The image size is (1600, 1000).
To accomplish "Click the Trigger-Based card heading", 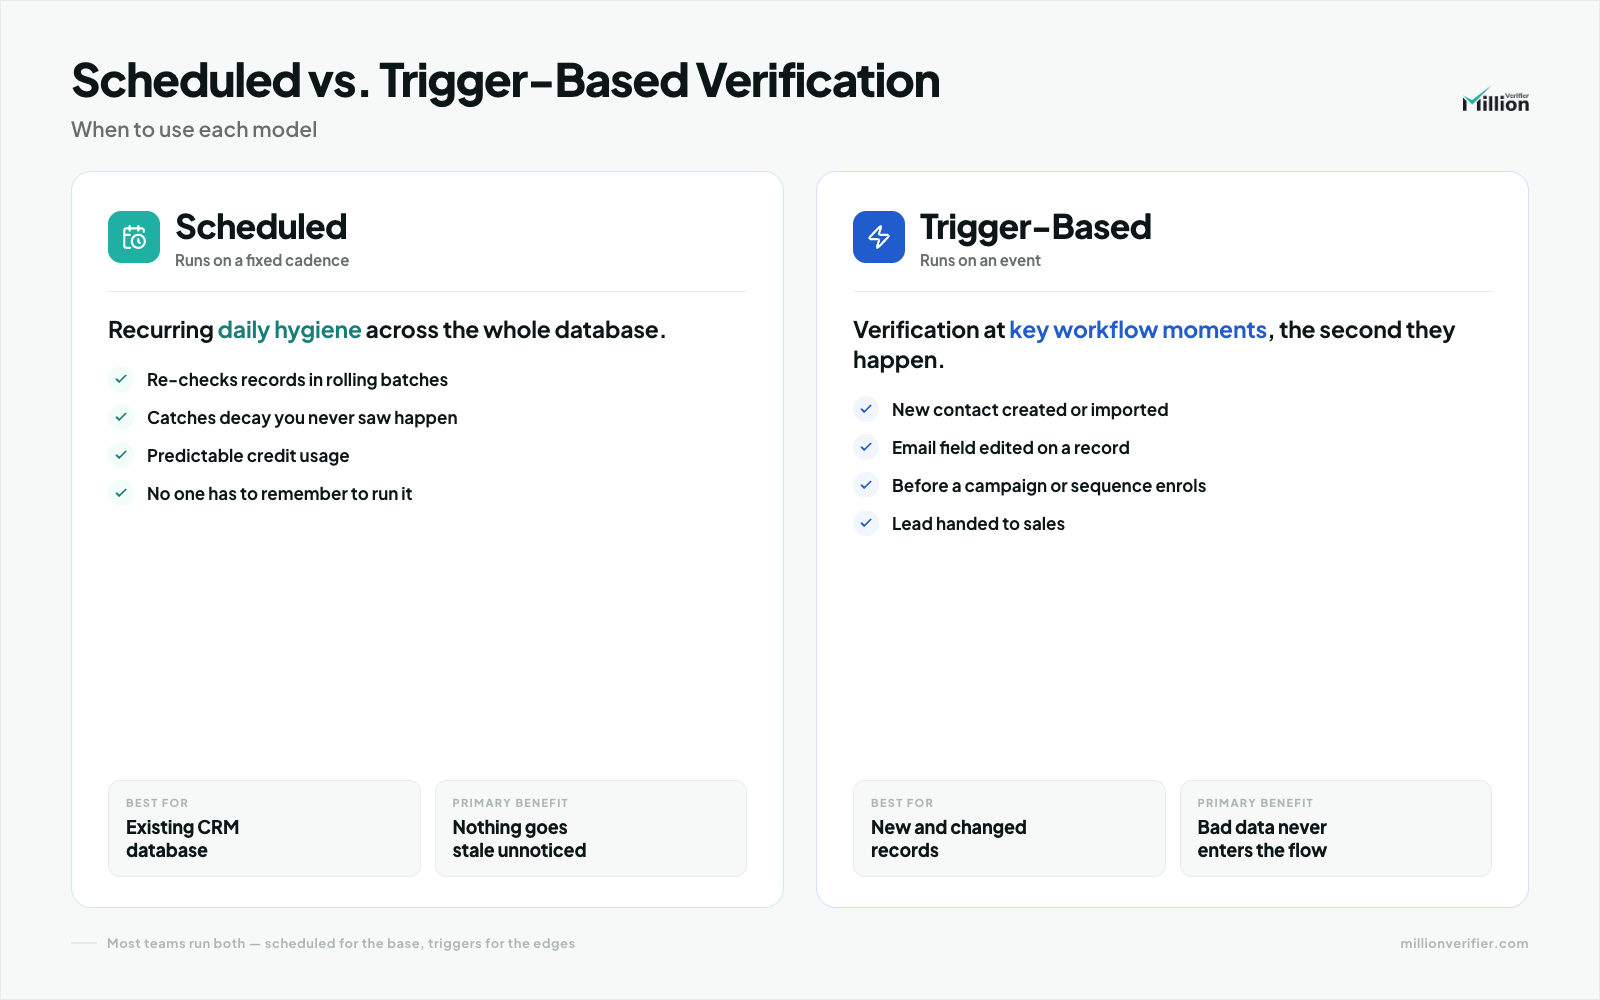I will [1036, 227].
